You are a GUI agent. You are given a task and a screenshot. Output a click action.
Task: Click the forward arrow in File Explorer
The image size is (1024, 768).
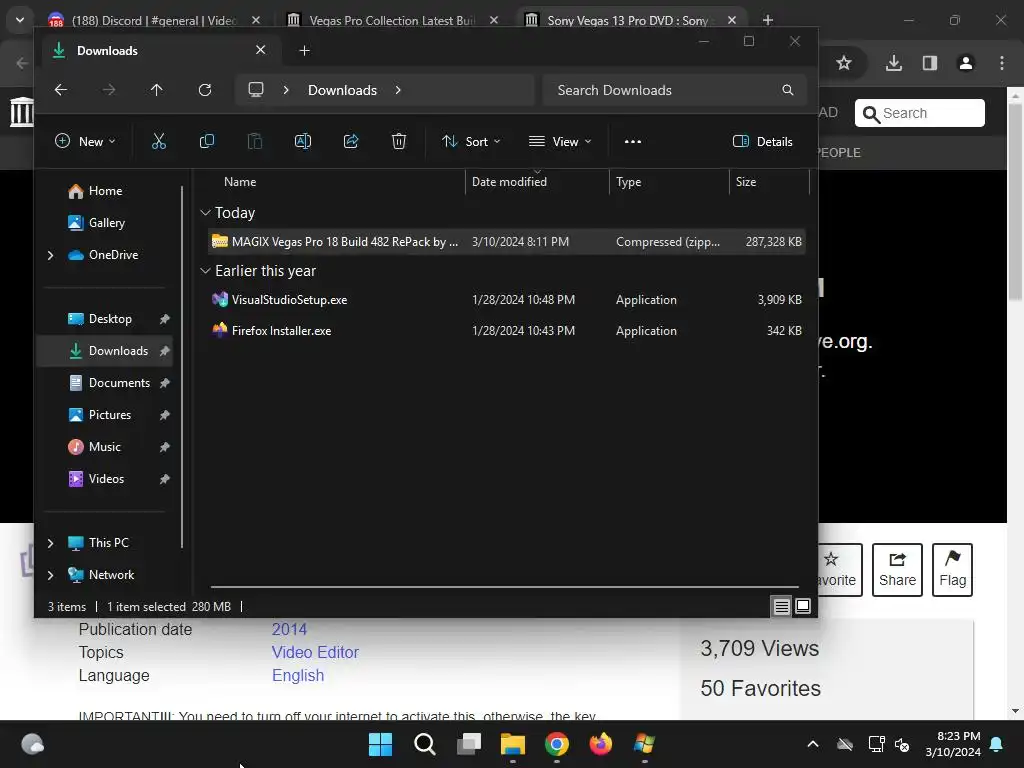108,90
